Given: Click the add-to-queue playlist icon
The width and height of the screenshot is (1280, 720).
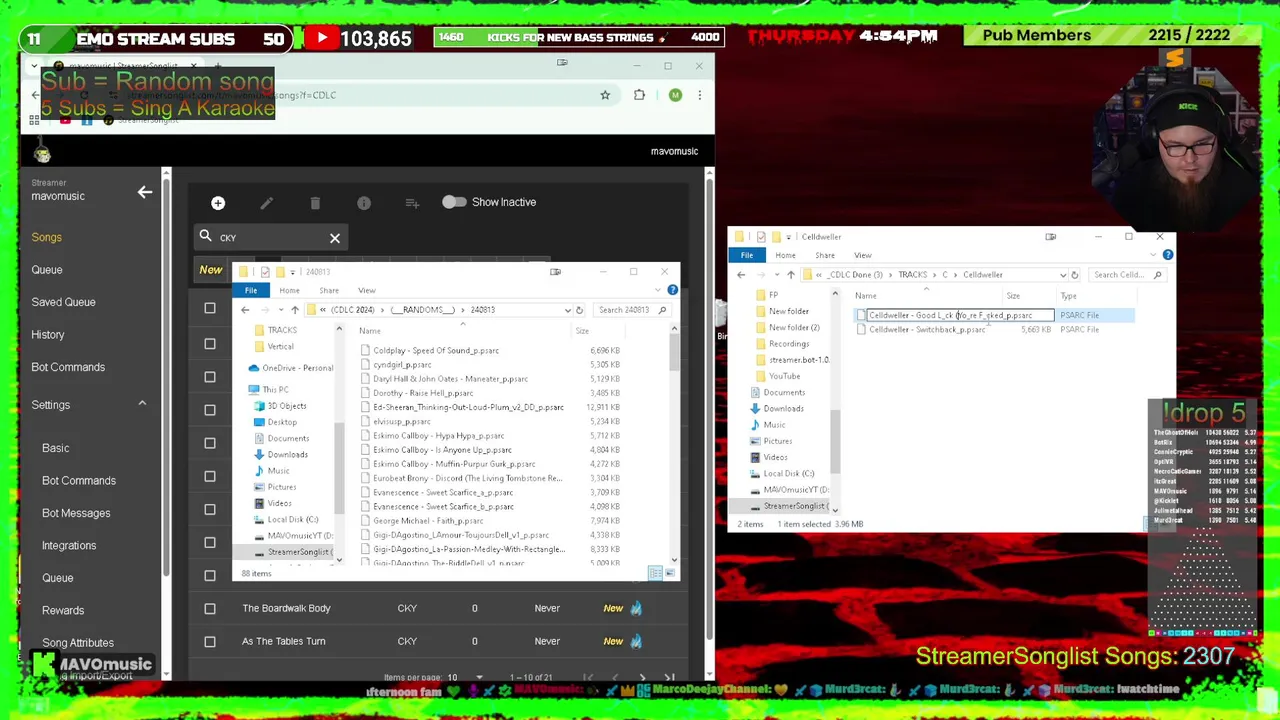Looking at the screenshot, I should [412, 203].
